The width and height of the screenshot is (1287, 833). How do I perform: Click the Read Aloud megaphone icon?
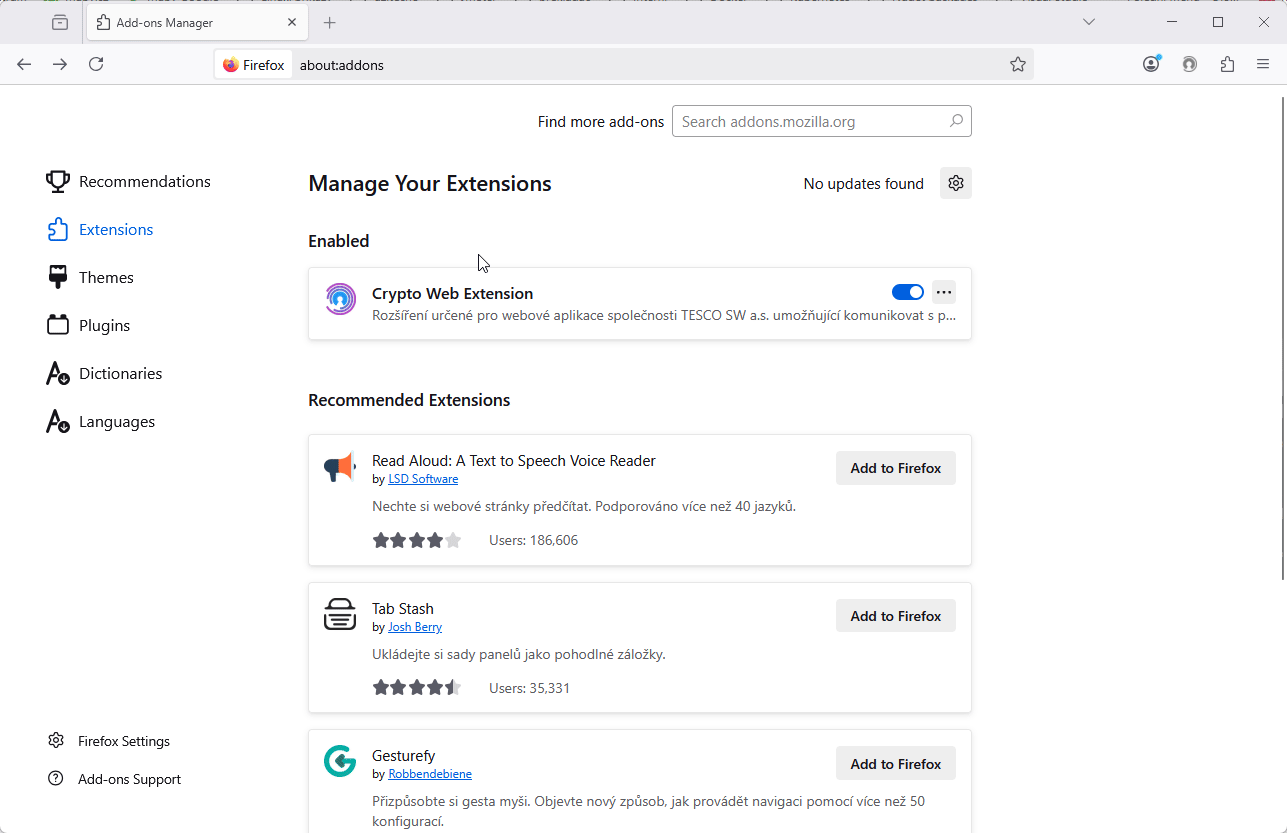point(340,467)
